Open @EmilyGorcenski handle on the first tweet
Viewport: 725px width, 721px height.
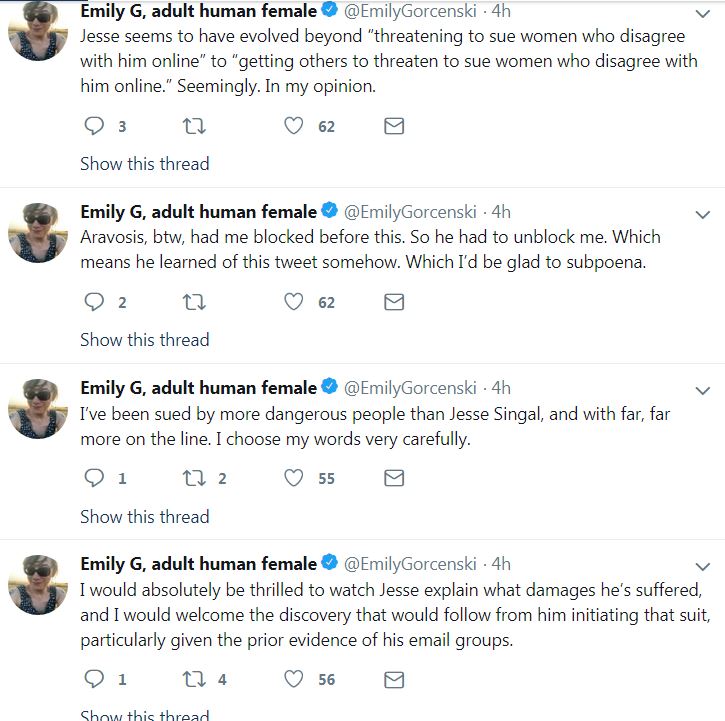[x=410, y=11]
